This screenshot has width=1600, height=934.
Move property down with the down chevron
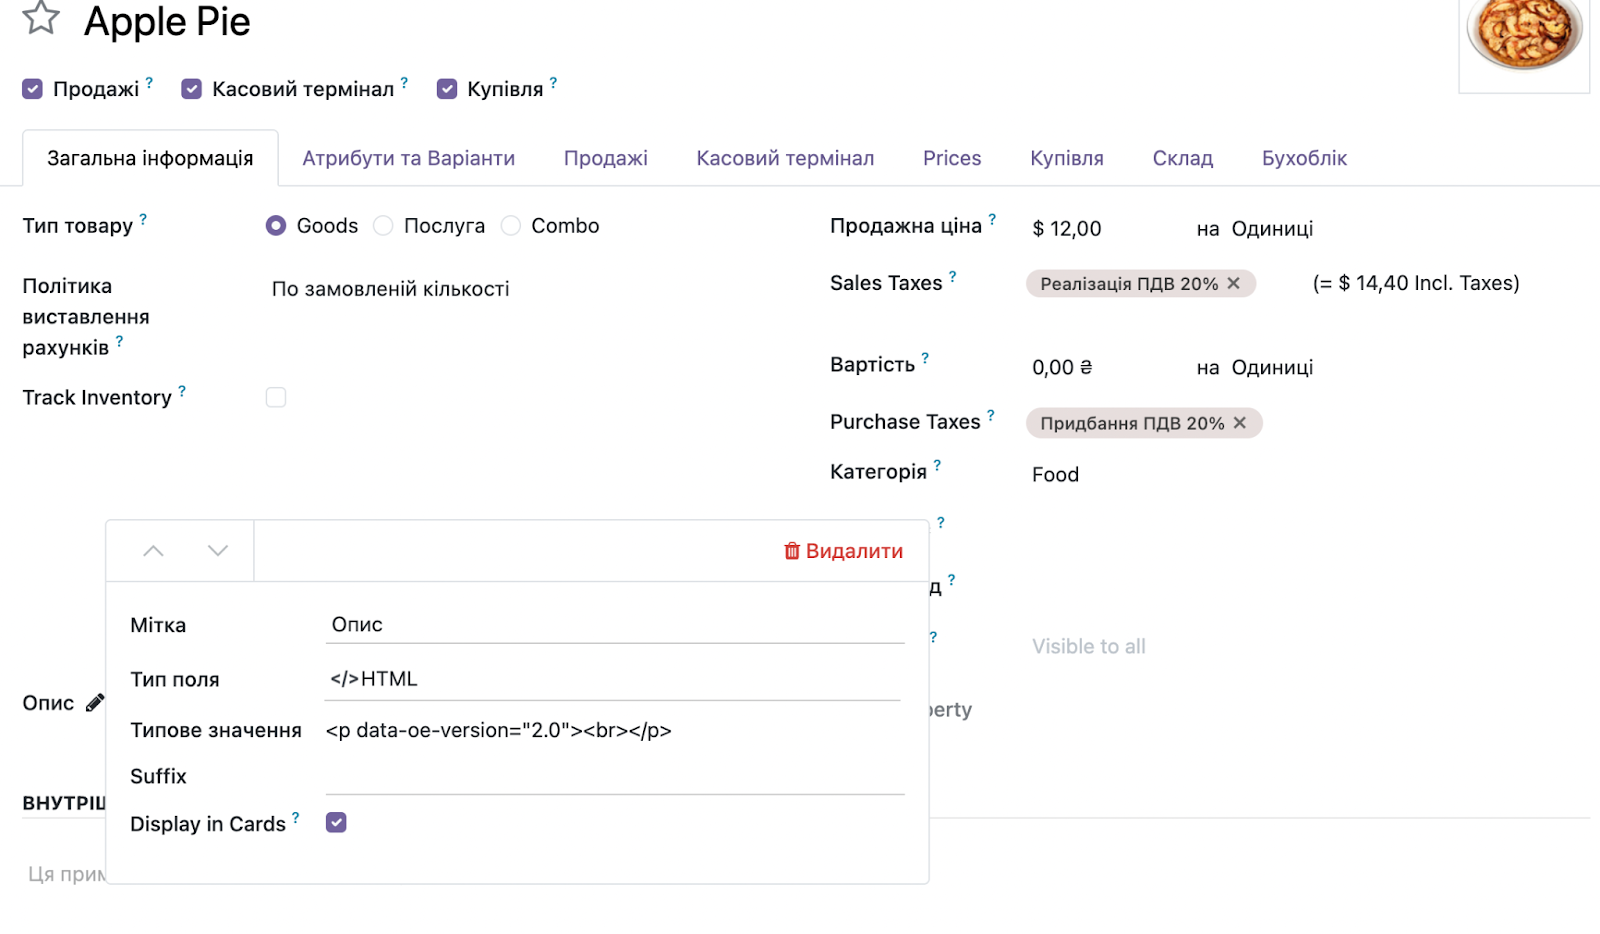(x=218, y=551)
